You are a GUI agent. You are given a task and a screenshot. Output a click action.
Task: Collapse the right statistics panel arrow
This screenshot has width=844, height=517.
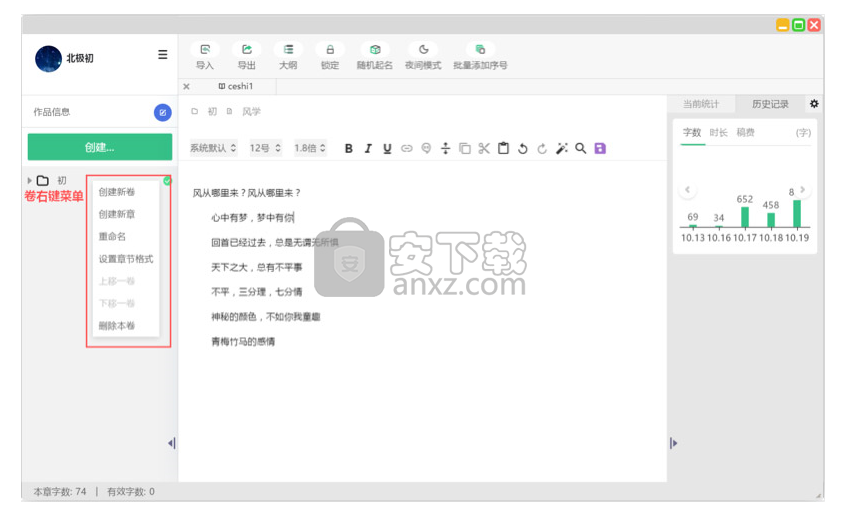click(673, 443)
